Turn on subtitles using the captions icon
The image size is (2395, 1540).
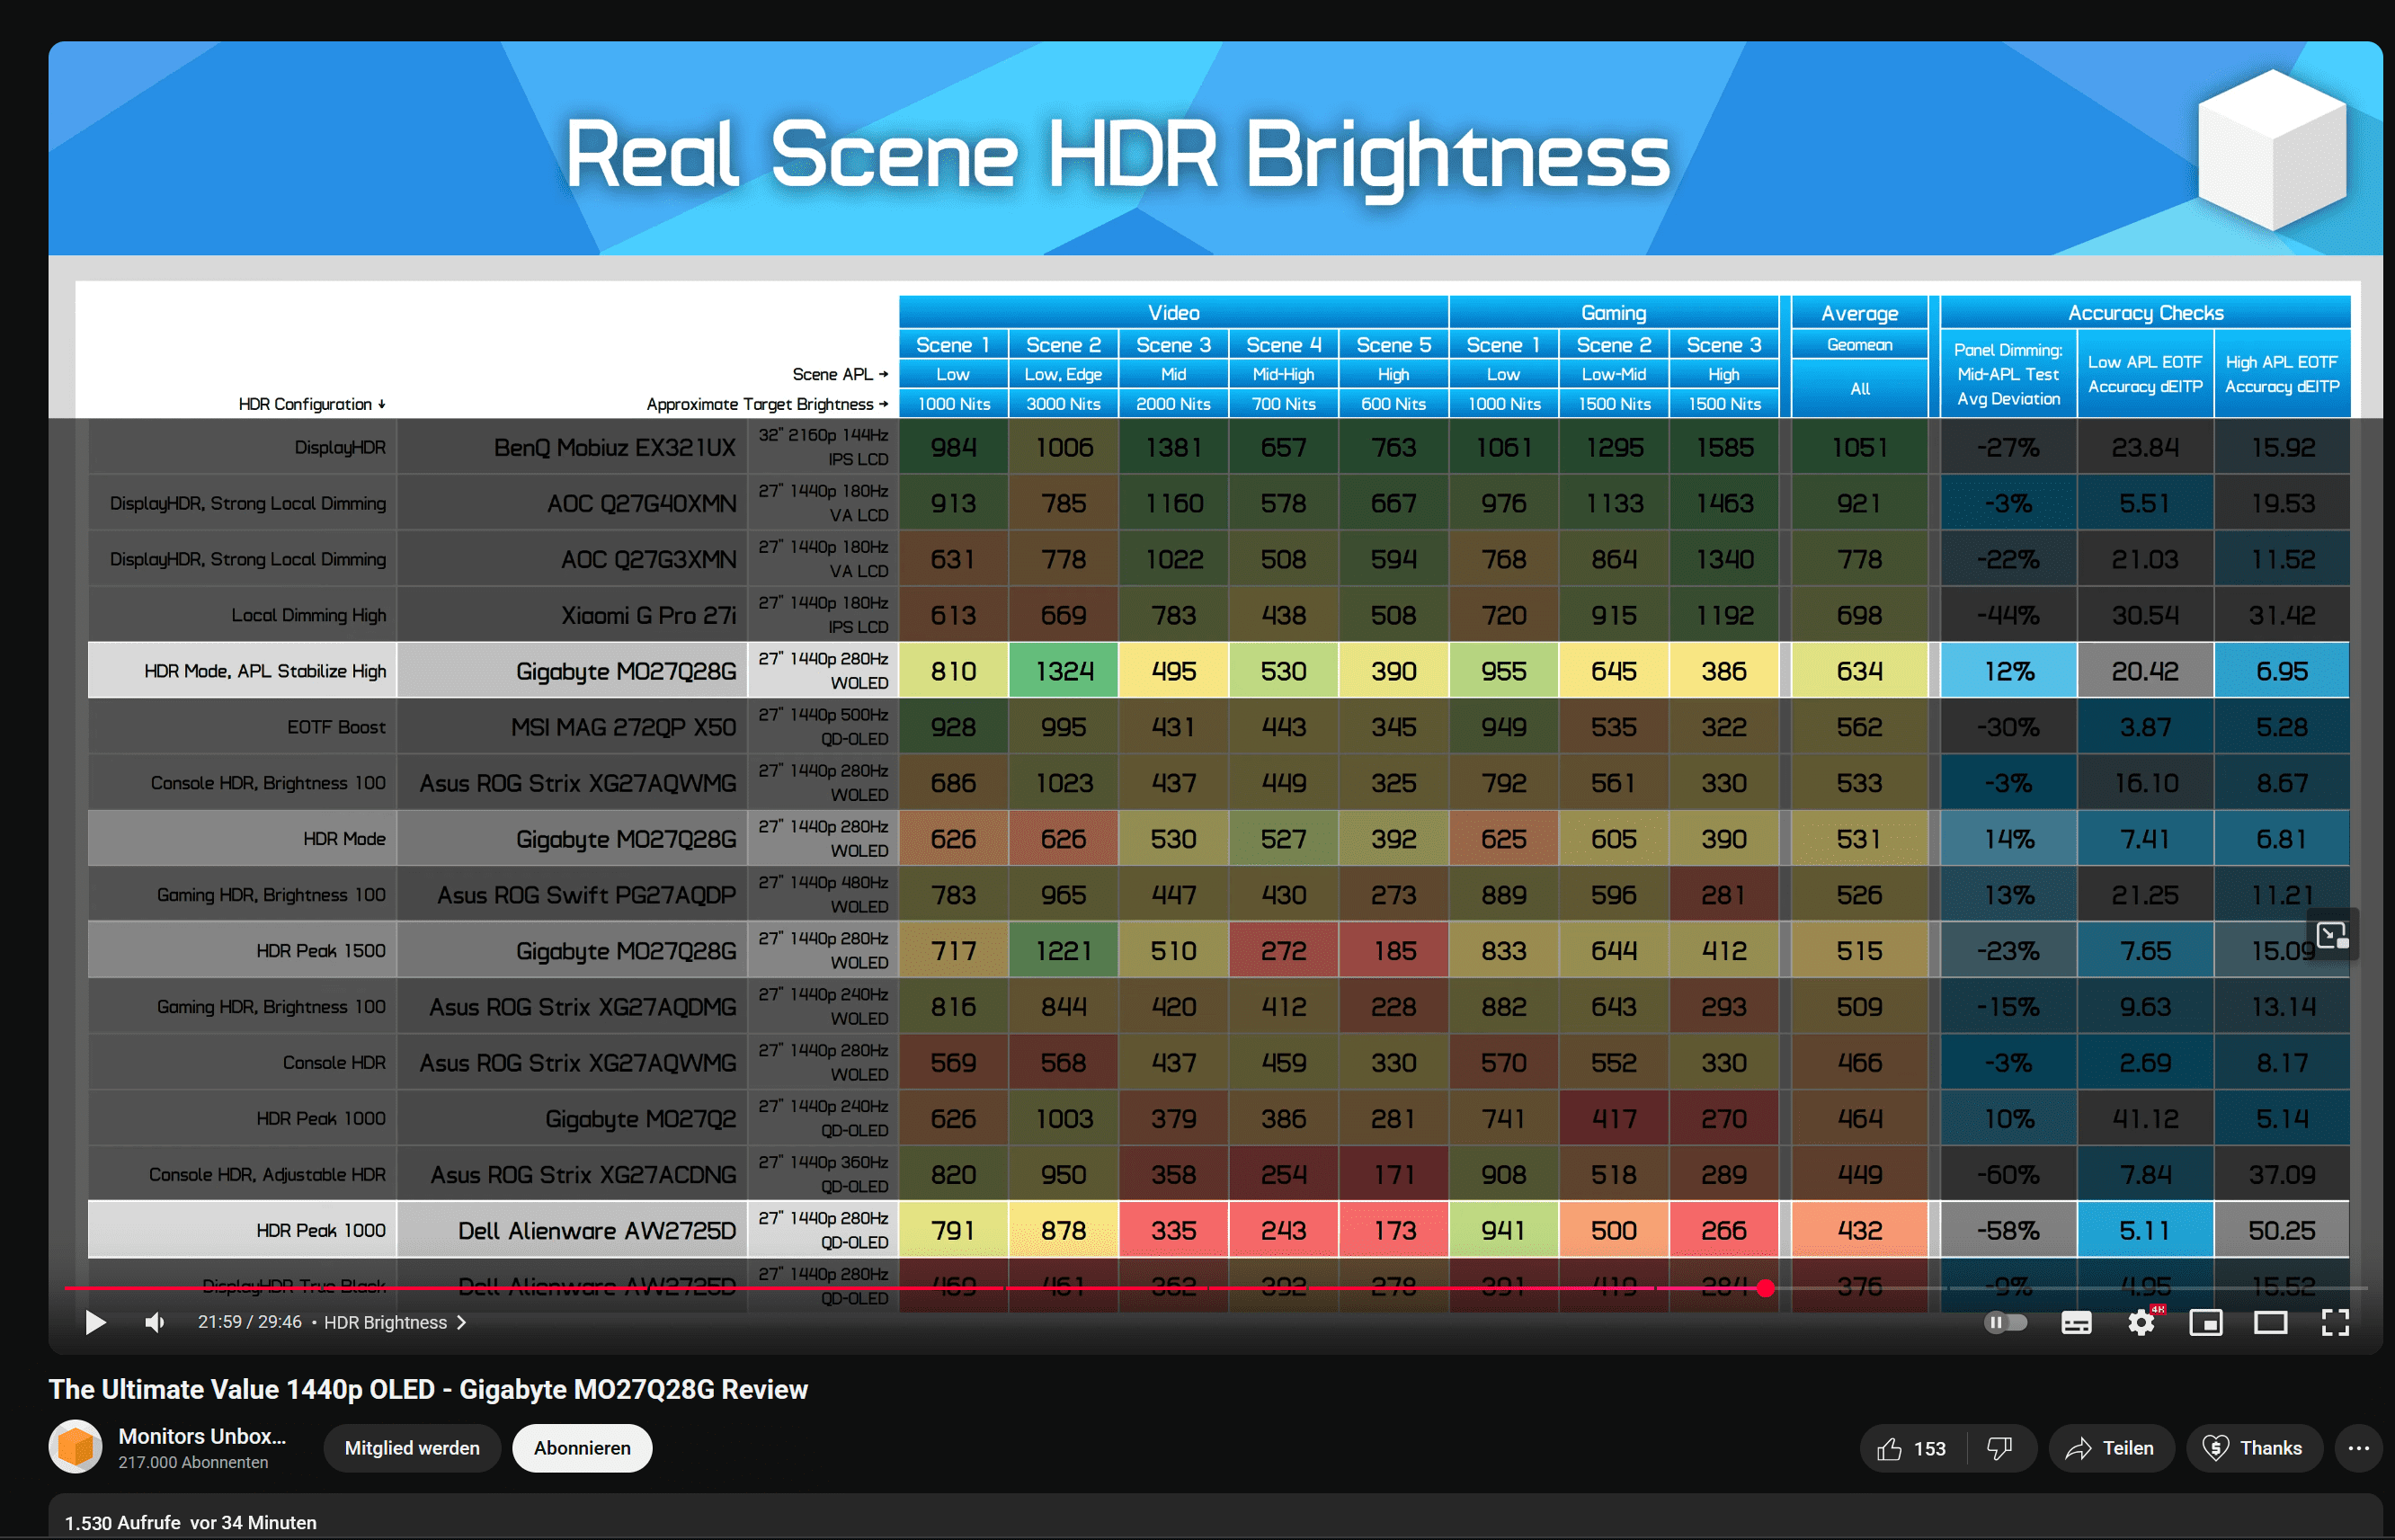pos(2076,1323)
